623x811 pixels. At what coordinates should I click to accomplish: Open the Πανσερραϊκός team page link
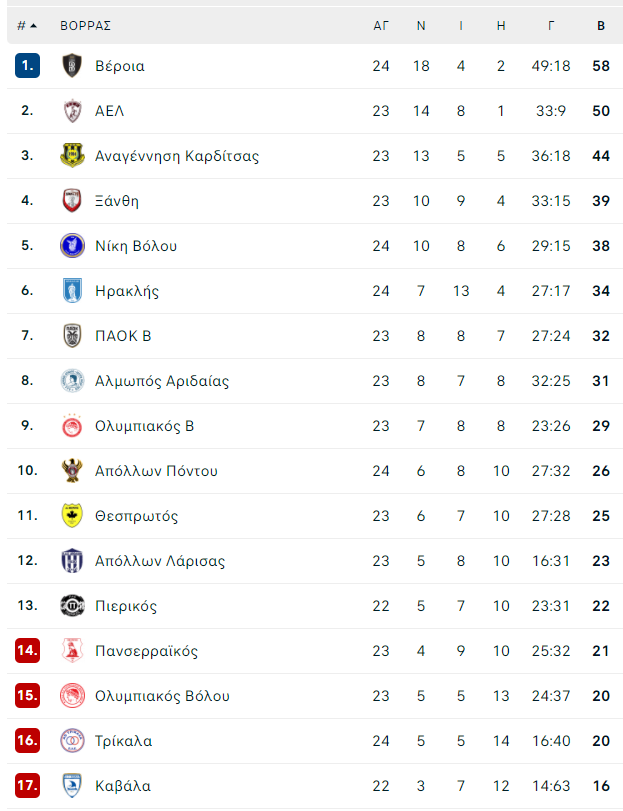tap(146, 651)
